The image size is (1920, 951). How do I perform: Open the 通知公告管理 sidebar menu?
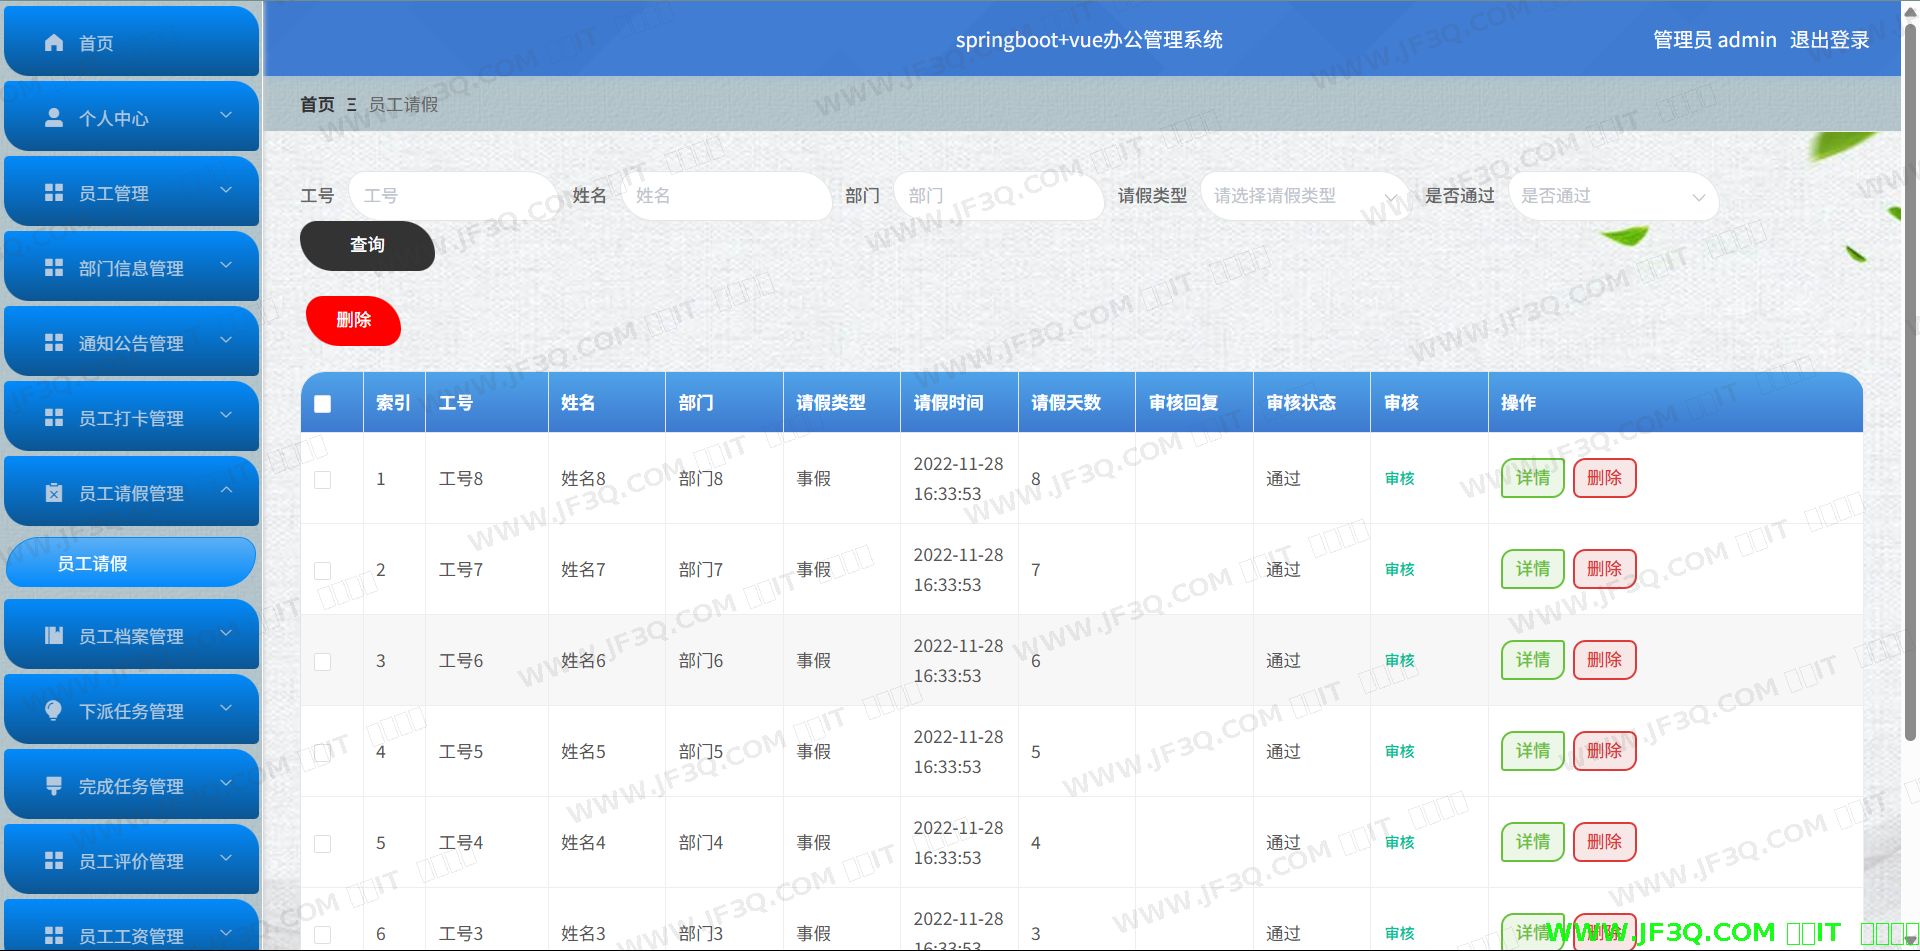[131, 343]
